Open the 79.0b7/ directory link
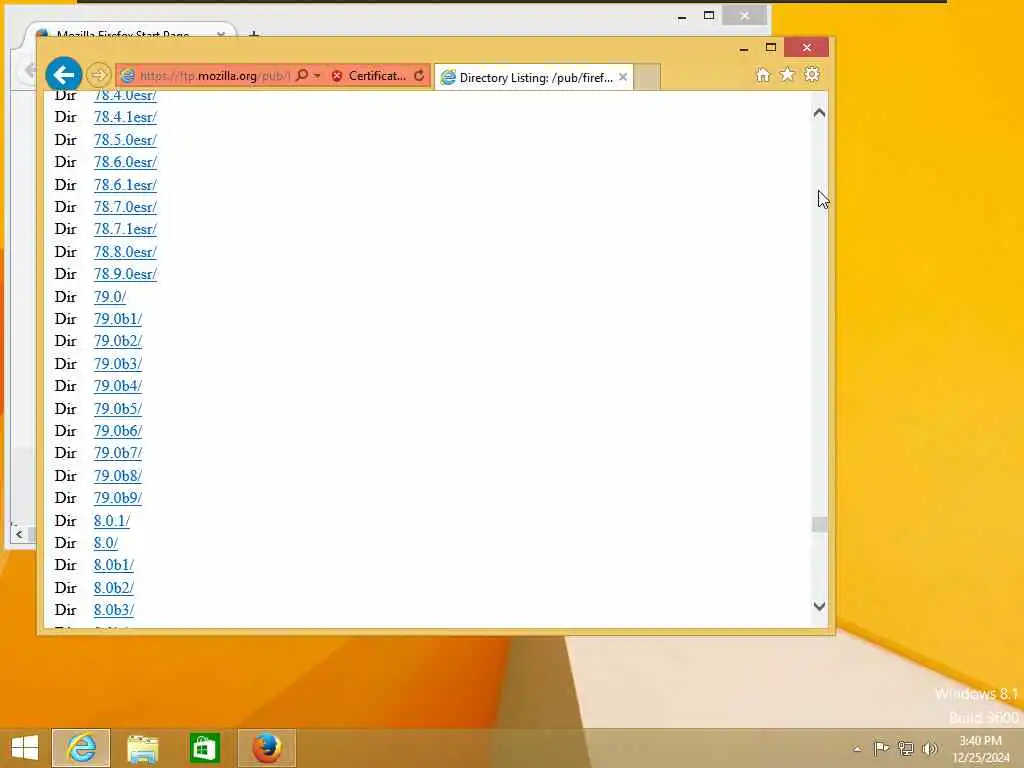 118,453
